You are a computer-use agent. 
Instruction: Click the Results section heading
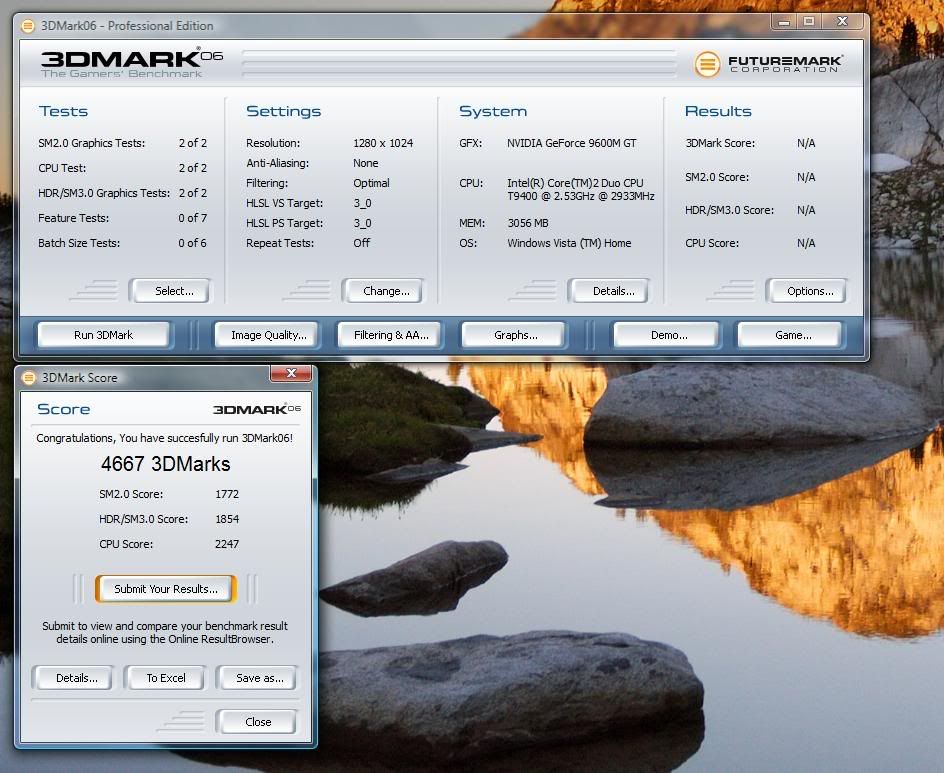(x=718, y=111)
